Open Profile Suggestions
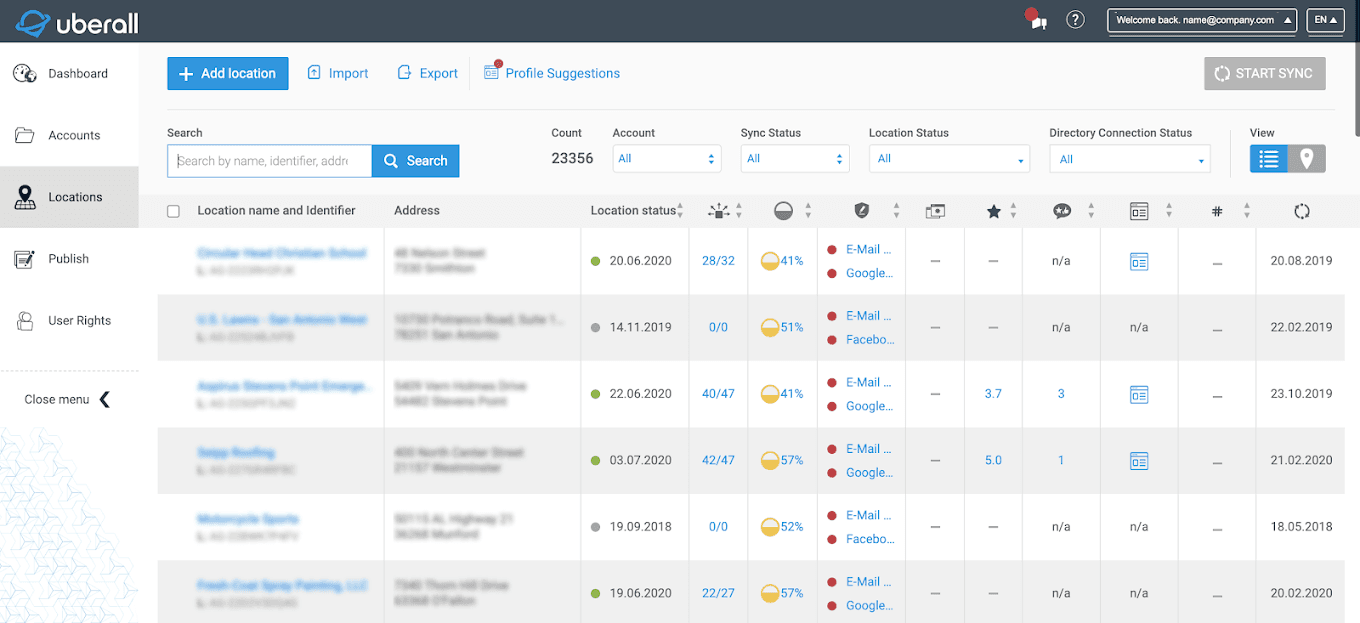The image size is (1360, 623). [552, 73]
